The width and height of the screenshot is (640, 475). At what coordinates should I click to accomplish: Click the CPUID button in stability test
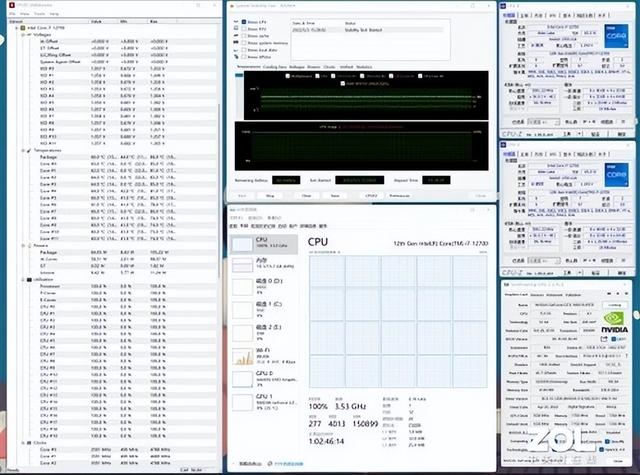(371, 197)
